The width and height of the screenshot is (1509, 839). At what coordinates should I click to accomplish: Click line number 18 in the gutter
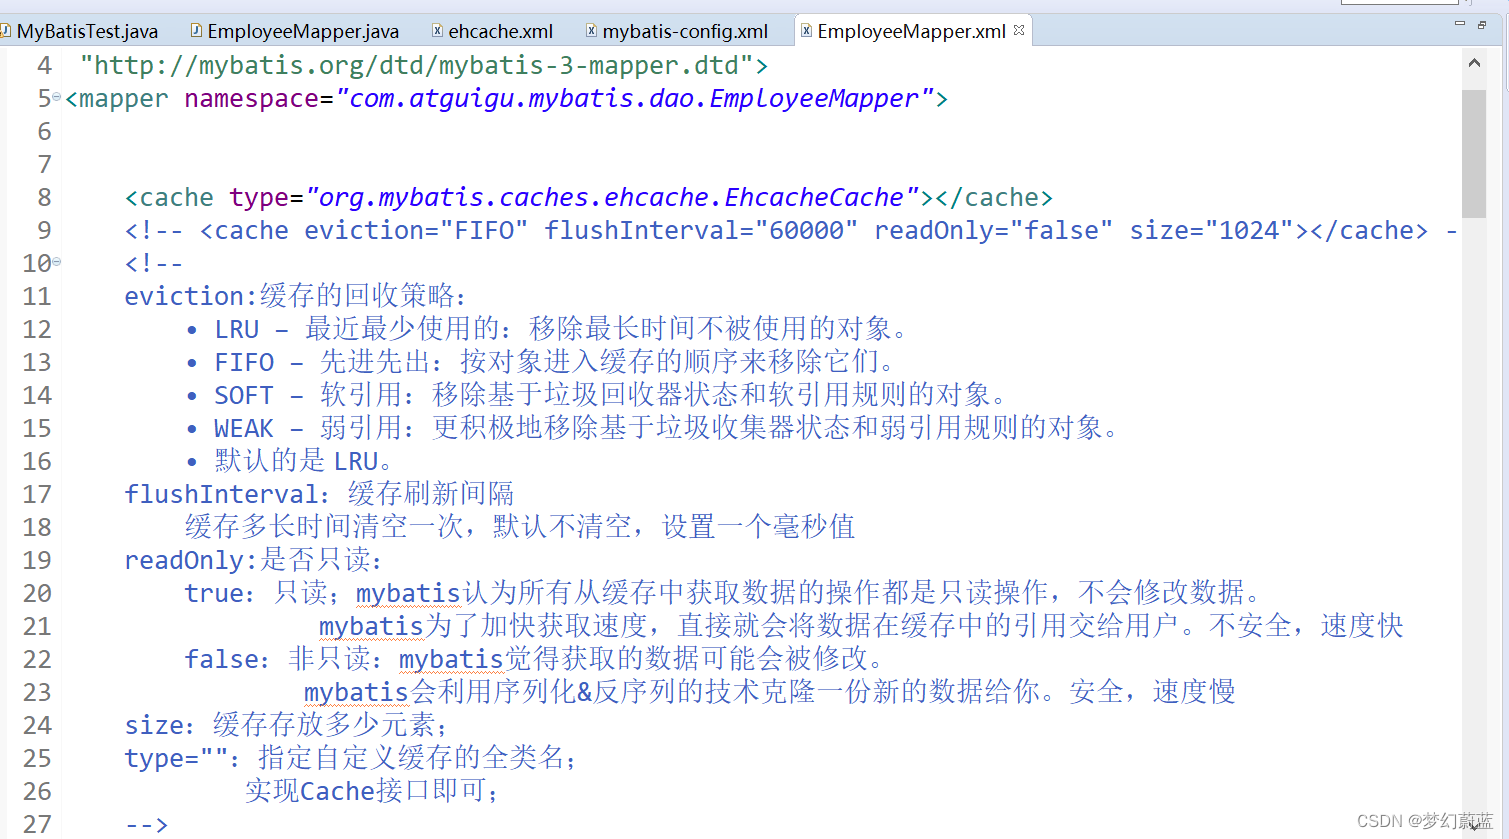click(x=37, y=528)
